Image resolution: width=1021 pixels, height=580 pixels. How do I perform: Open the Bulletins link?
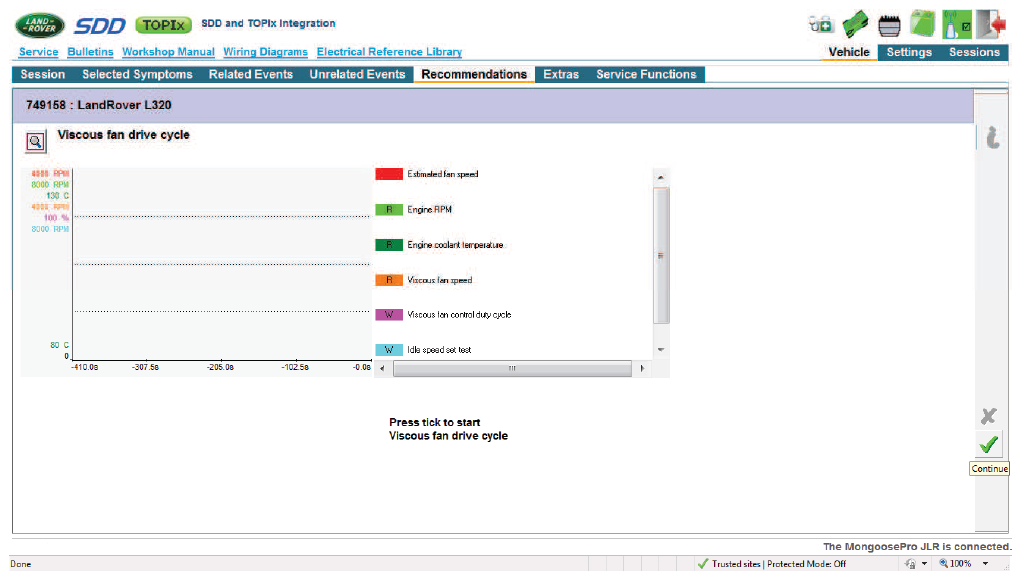pyautogui.click(x=90, y=52)
